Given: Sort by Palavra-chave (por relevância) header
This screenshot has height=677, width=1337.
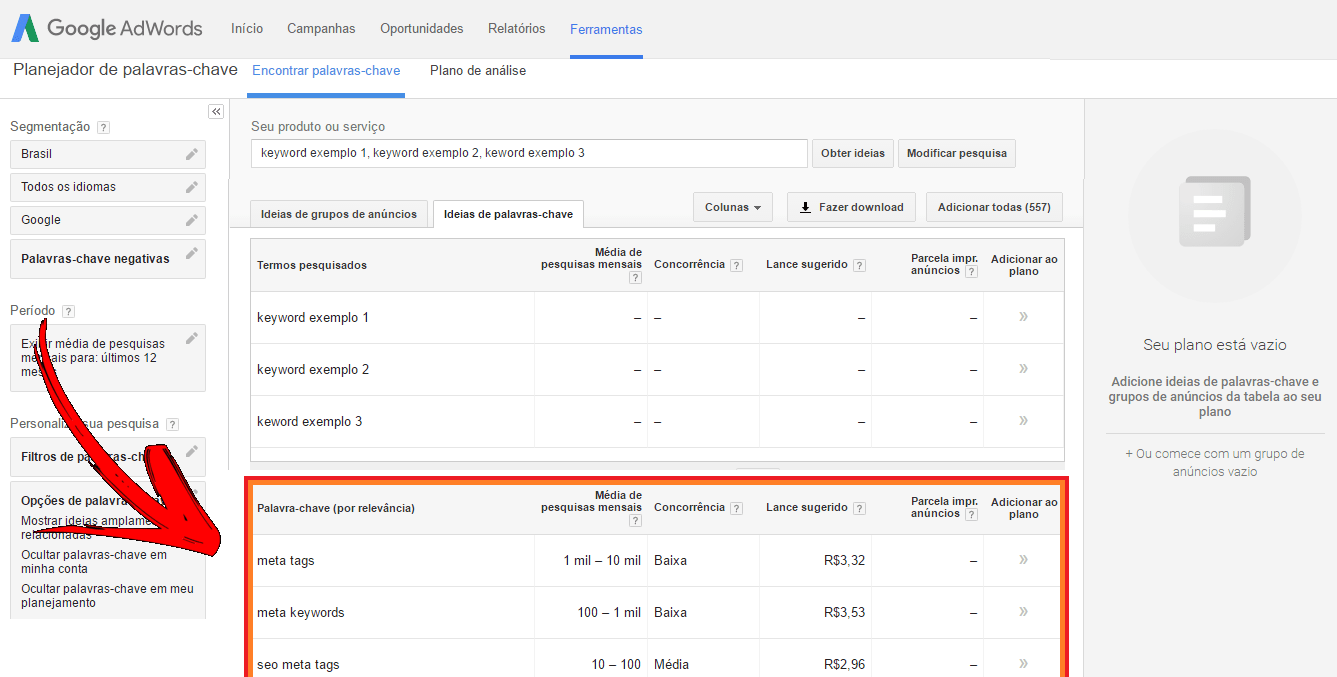Looking at the screenshot, I should (x=336, y=508).
